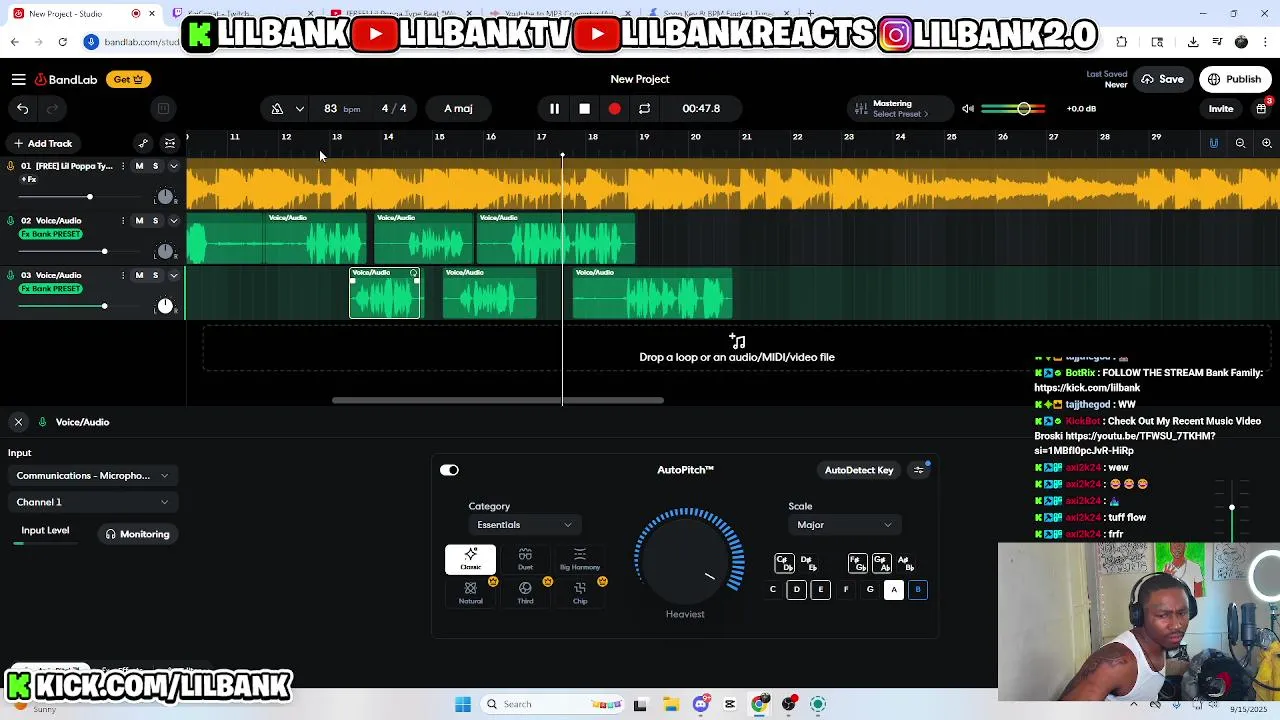Redo the last undone action
Screen dimensions: 1280x720
(x=53, y=108)
